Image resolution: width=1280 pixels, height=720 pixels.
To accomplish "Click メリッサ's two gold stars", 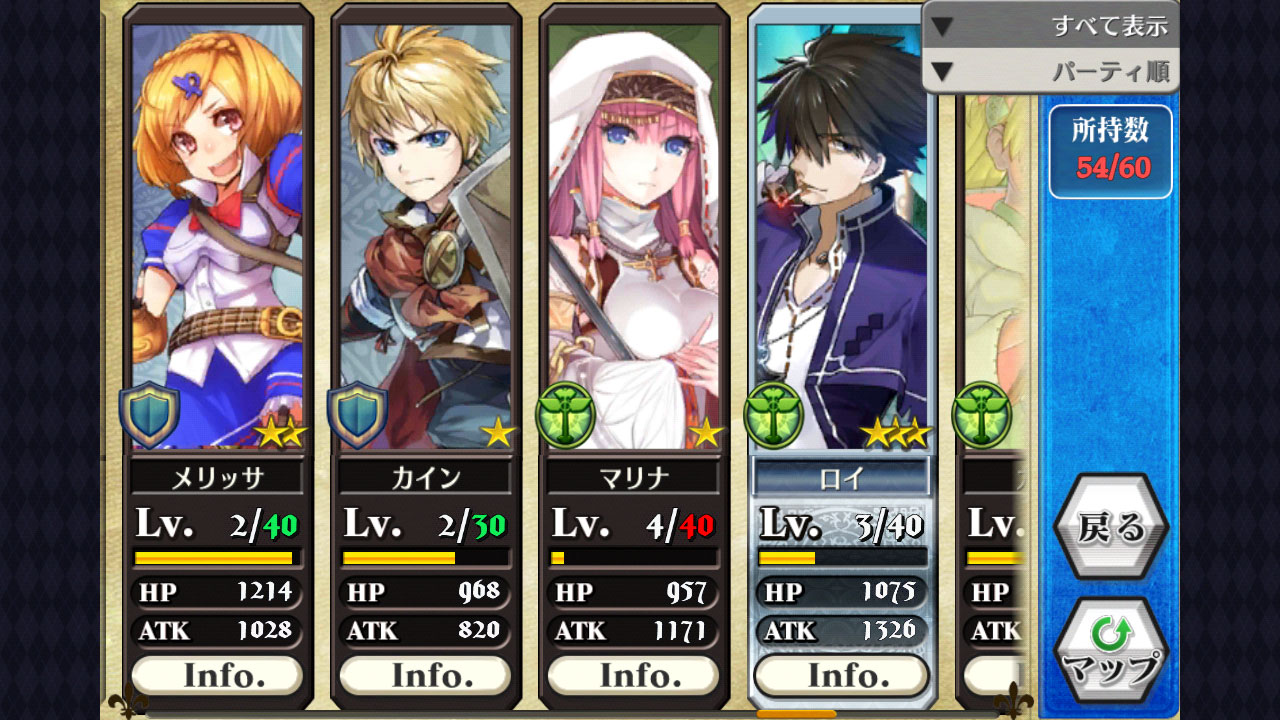I will [280, 433].
